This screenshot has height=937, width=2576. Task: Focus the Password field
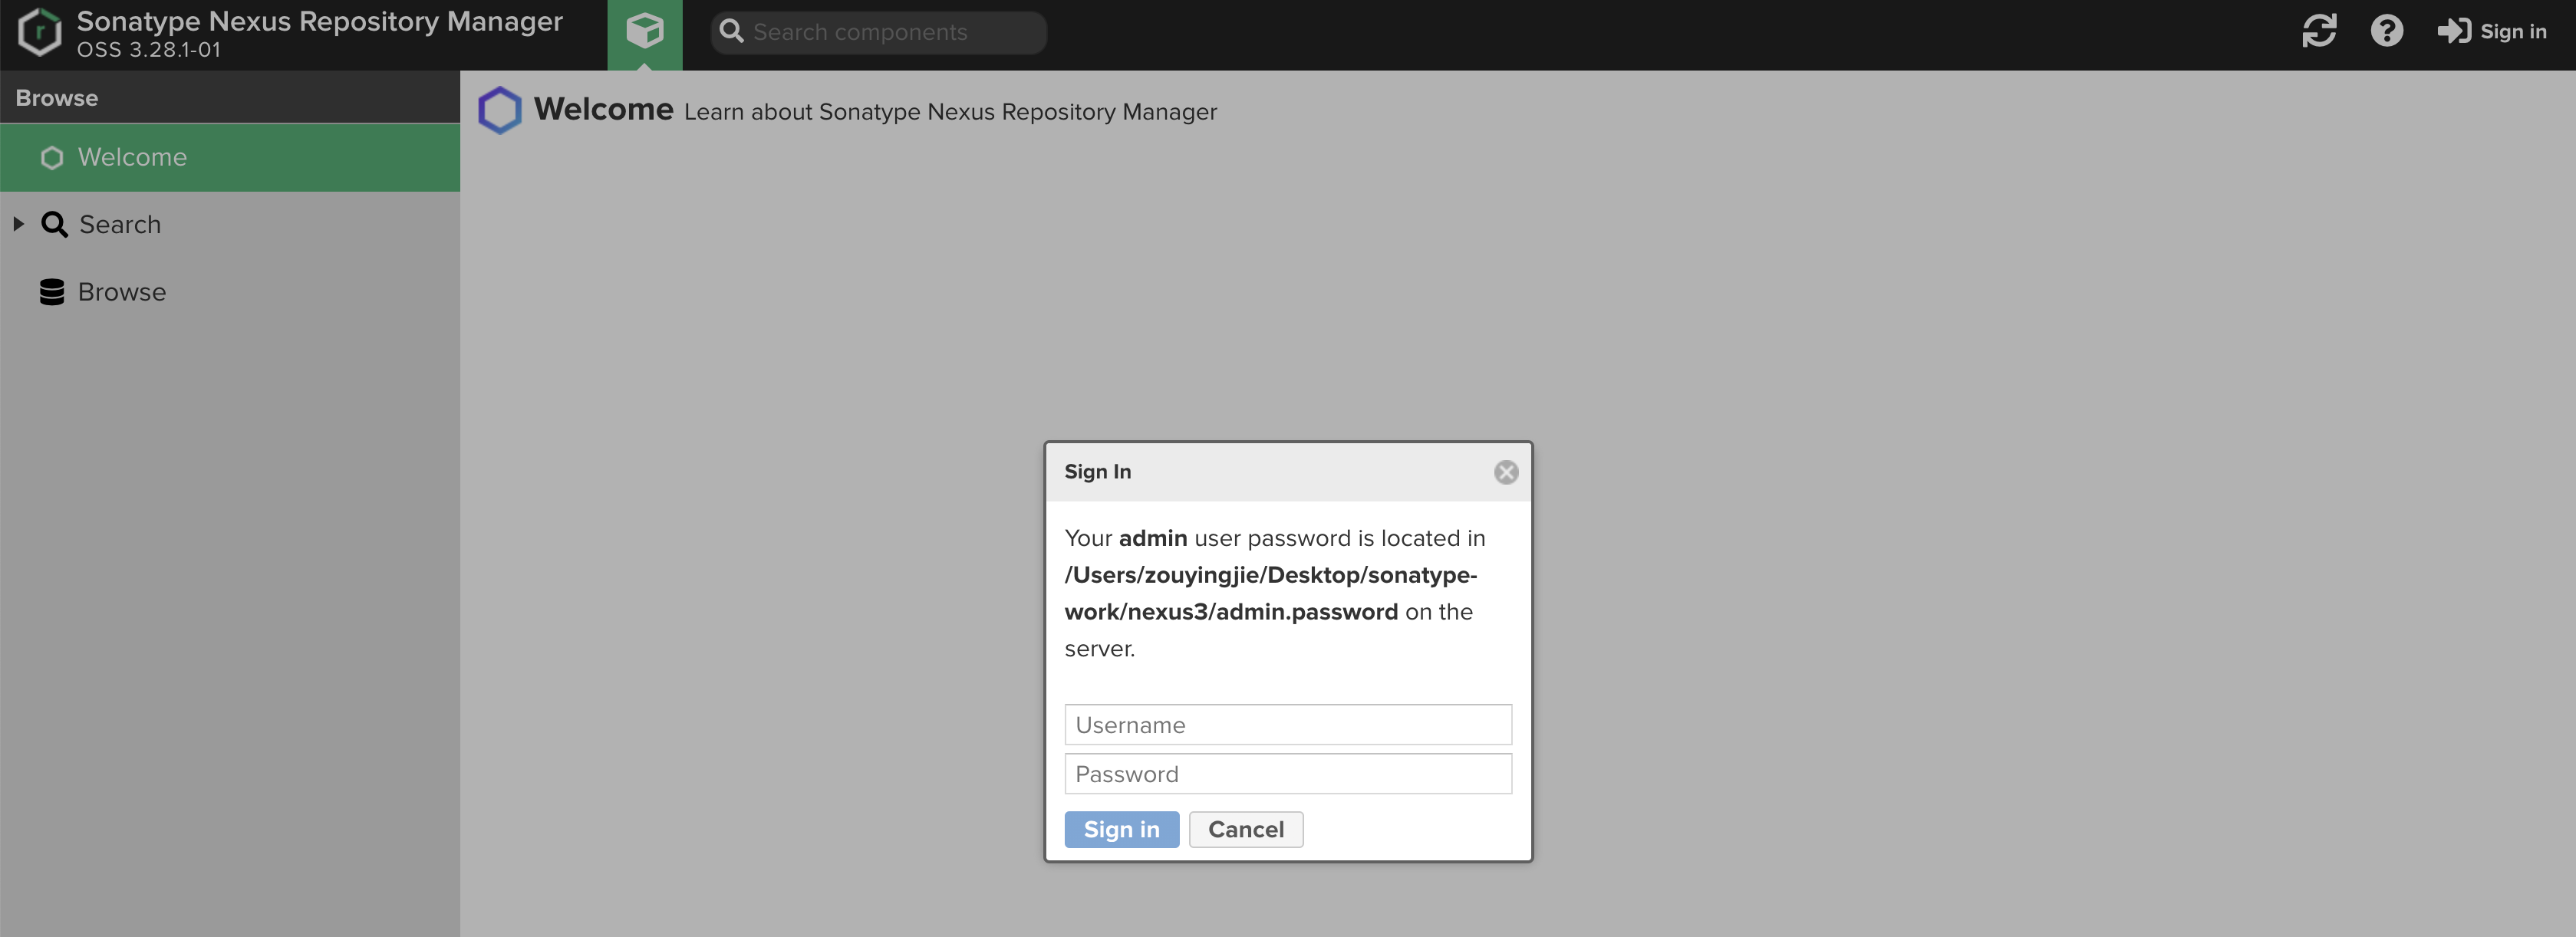(x=1287, y=774)
